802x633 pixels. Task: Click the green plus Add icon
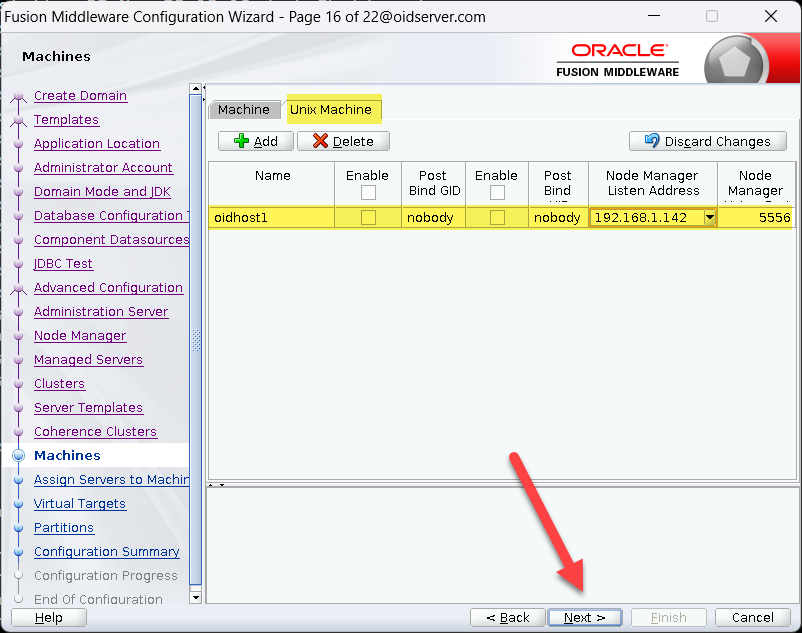241,141
